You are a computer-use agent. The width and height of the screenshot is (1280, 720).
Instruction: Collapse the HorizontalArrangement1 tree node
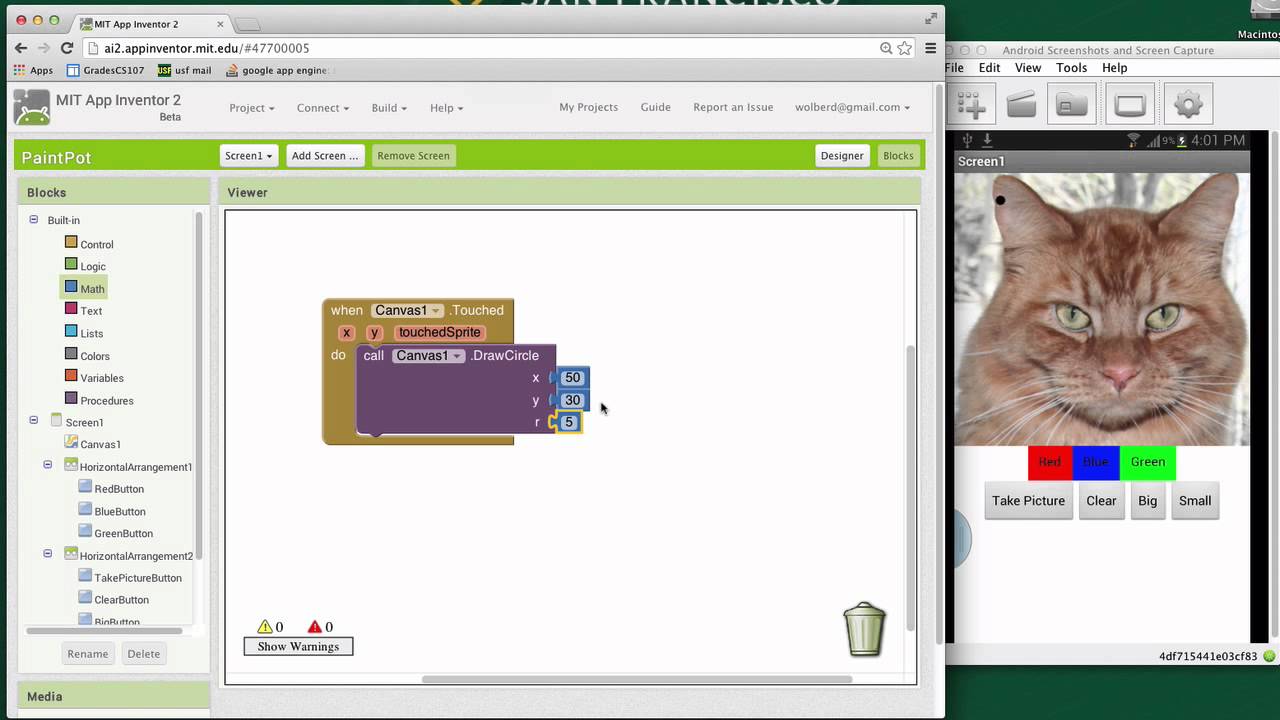pyautogui.click(x=47, y=465)
